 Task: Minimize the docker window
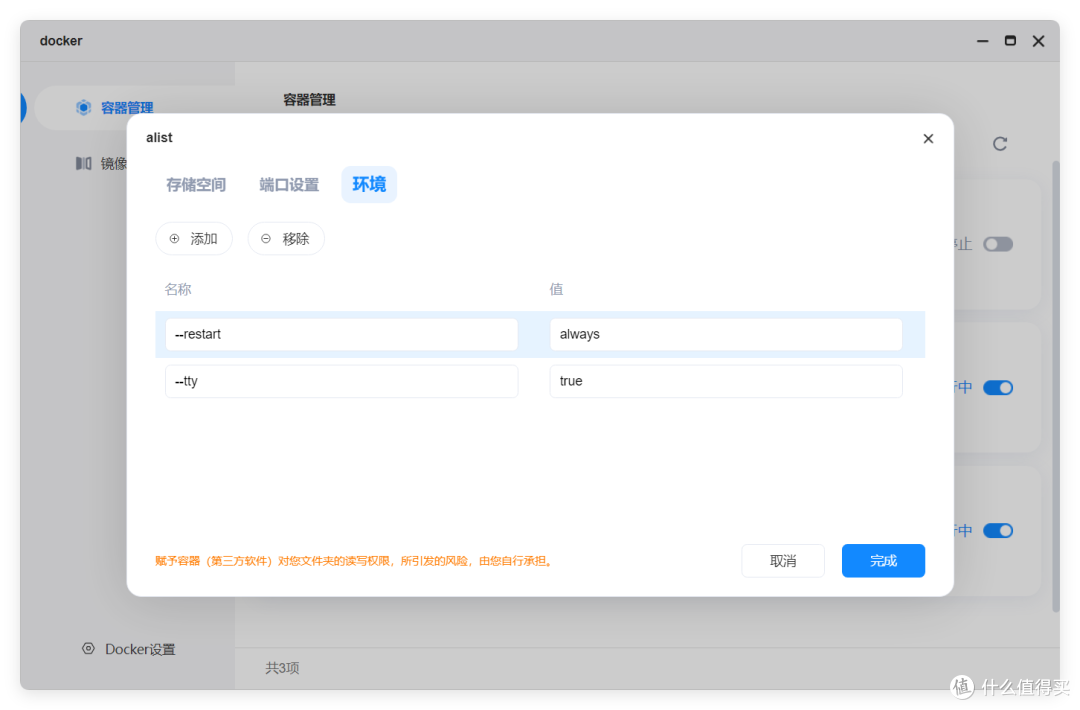[x=982, y=41]
